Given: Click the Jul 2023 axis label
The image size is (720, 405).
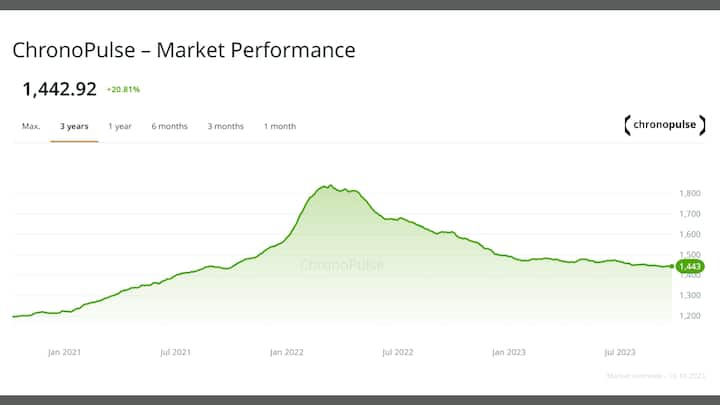Looking at the screenshot, I should 620,352.
